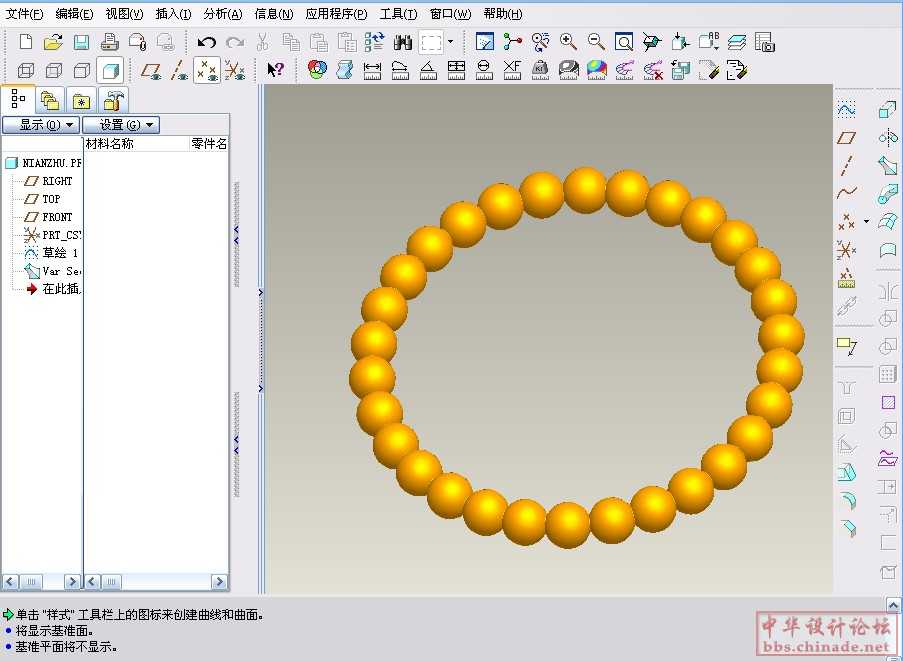903x661 pixels.
Task: Toggle datum points display
Action: click(207, 70)
